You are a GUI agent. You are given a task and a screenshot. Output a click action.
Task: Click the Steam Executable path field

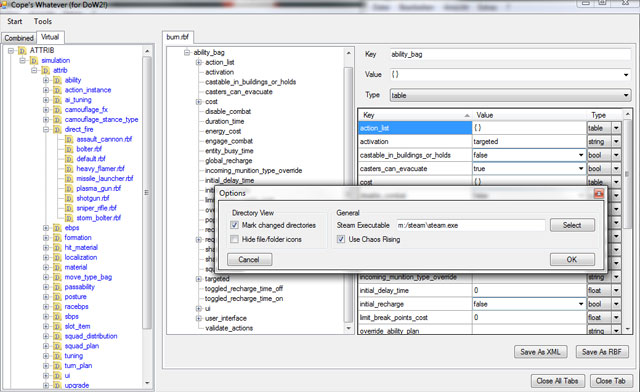(470, 225)
